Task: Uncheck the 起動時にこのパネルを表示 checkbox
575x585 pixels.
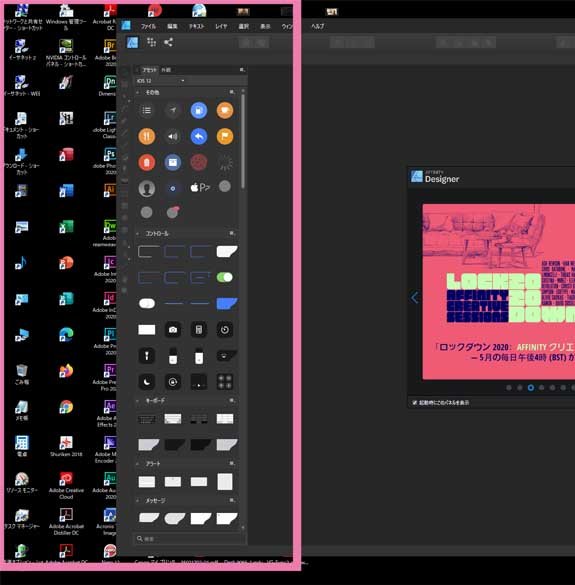Action: (415, 403)
